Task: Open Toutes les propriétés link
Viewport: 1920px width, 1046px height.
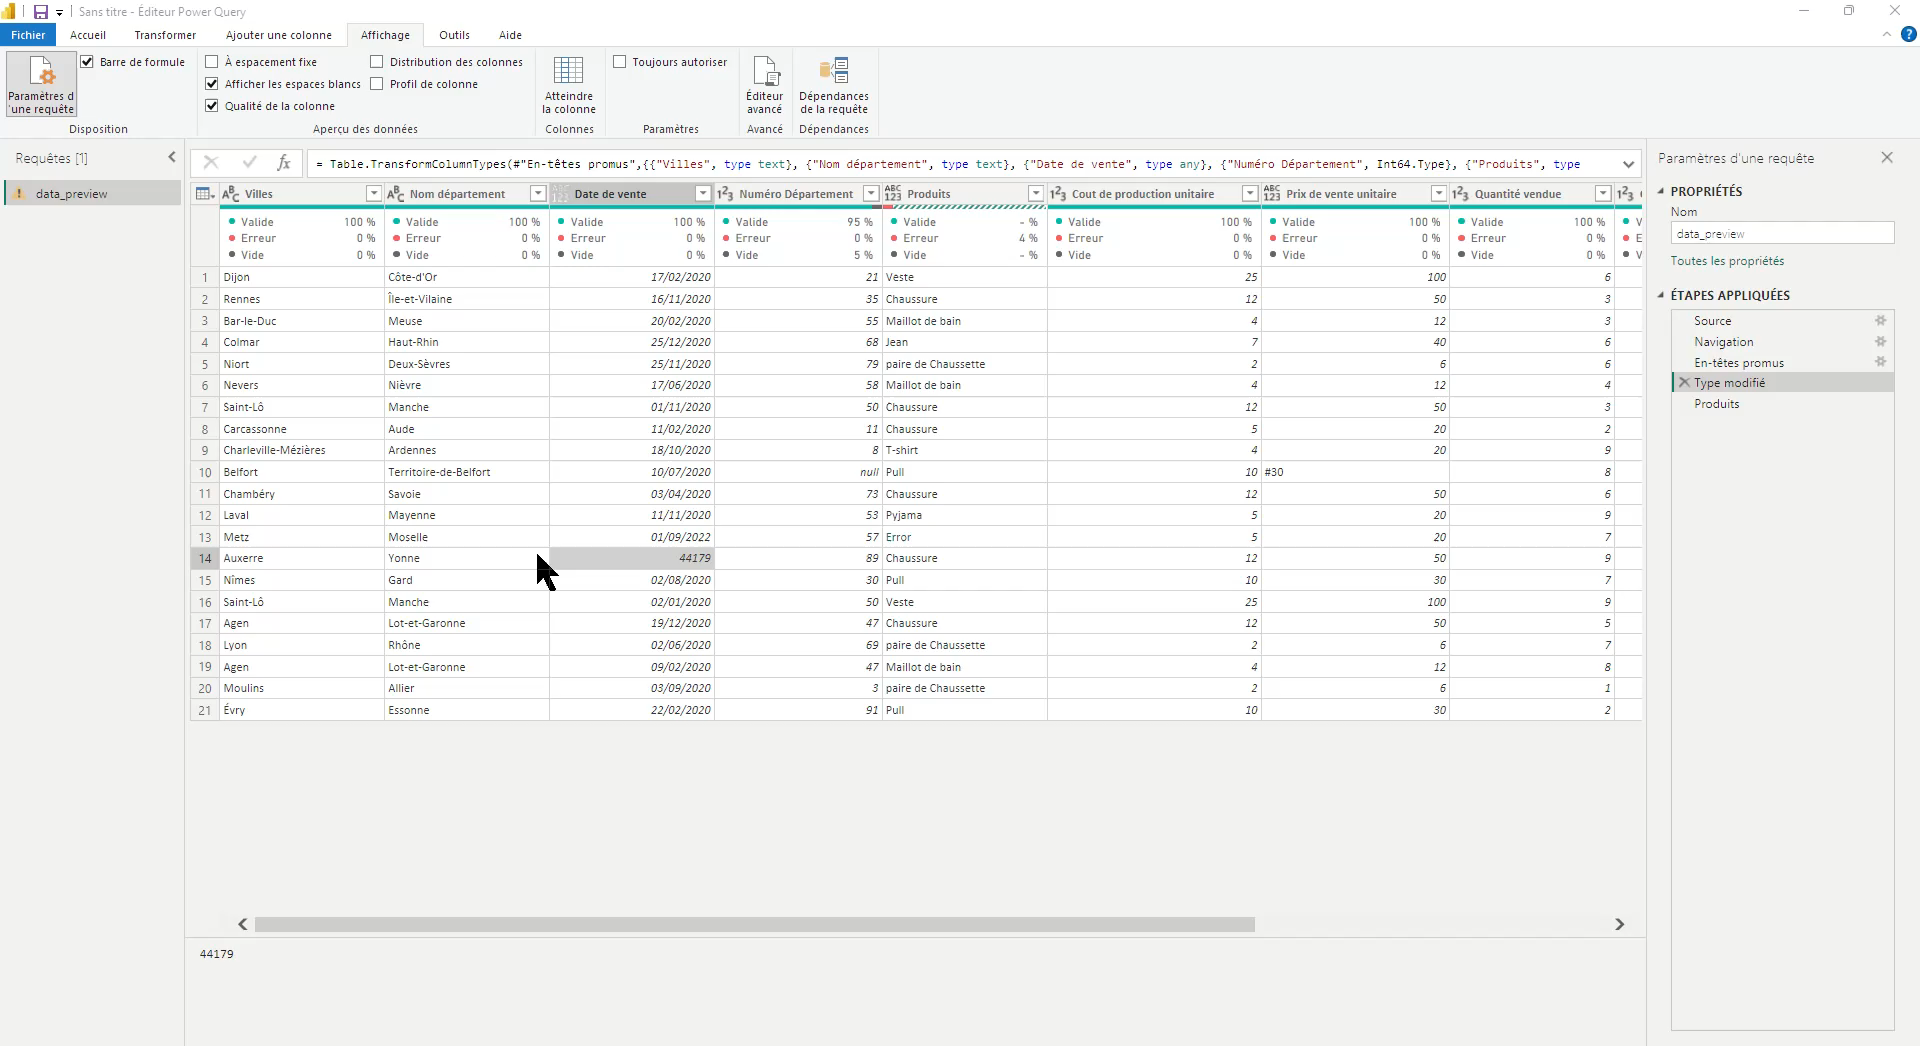Action: [x=1727, y=261]
